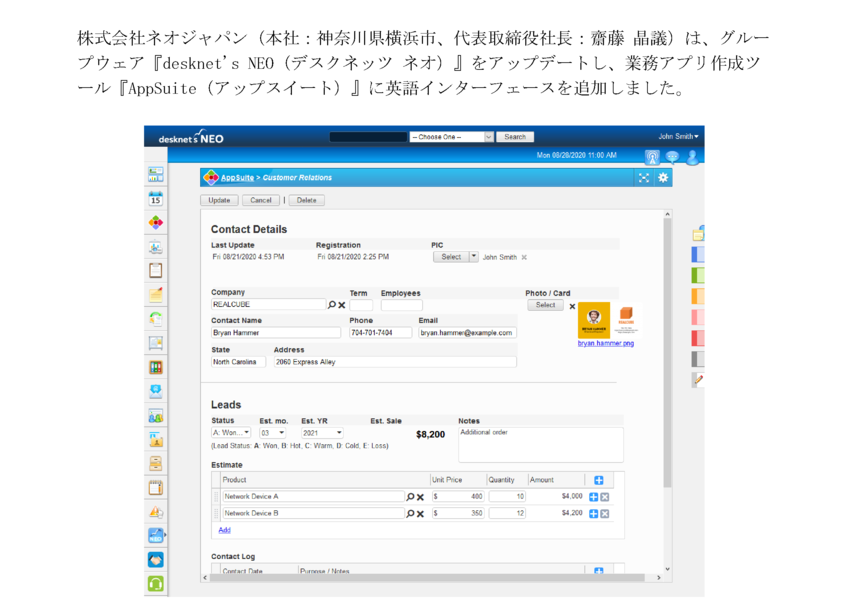The image size is (849, 600).
Task: Open the Portal icon in left sidebar
Action: (x=156, y=174)
